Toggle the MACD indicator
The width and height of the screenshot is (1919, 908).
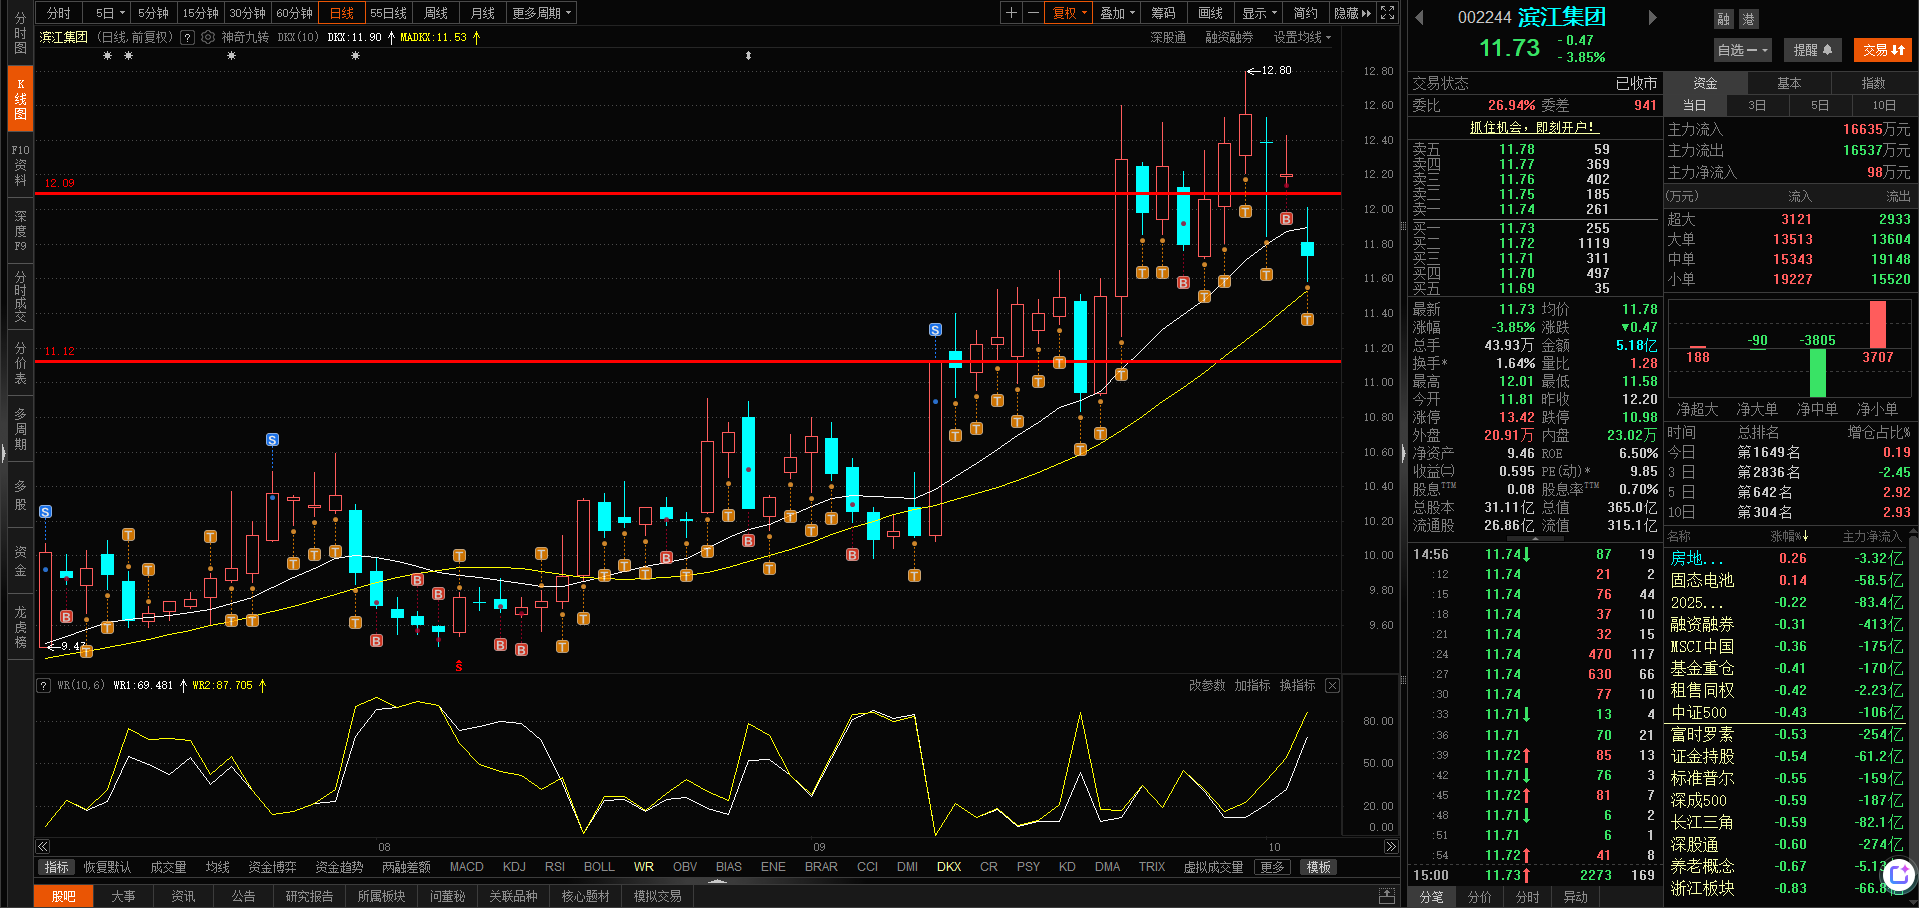[x=466, y=867]
